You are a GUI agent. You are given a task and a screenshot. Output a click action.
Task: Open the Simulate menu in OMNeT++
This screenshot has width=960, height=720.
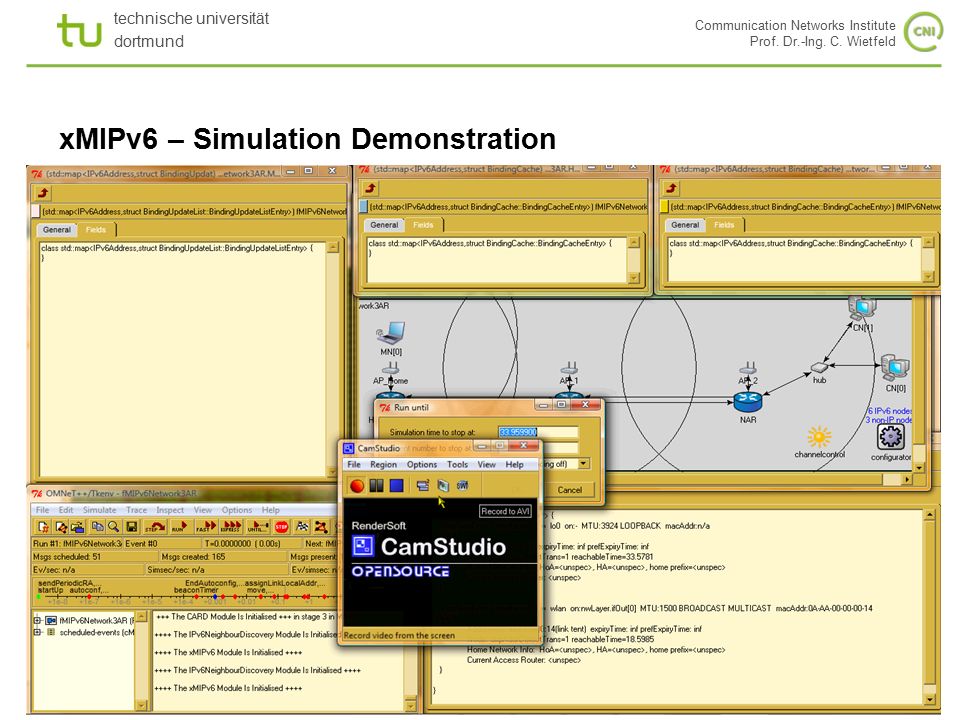tap(99, 509)
